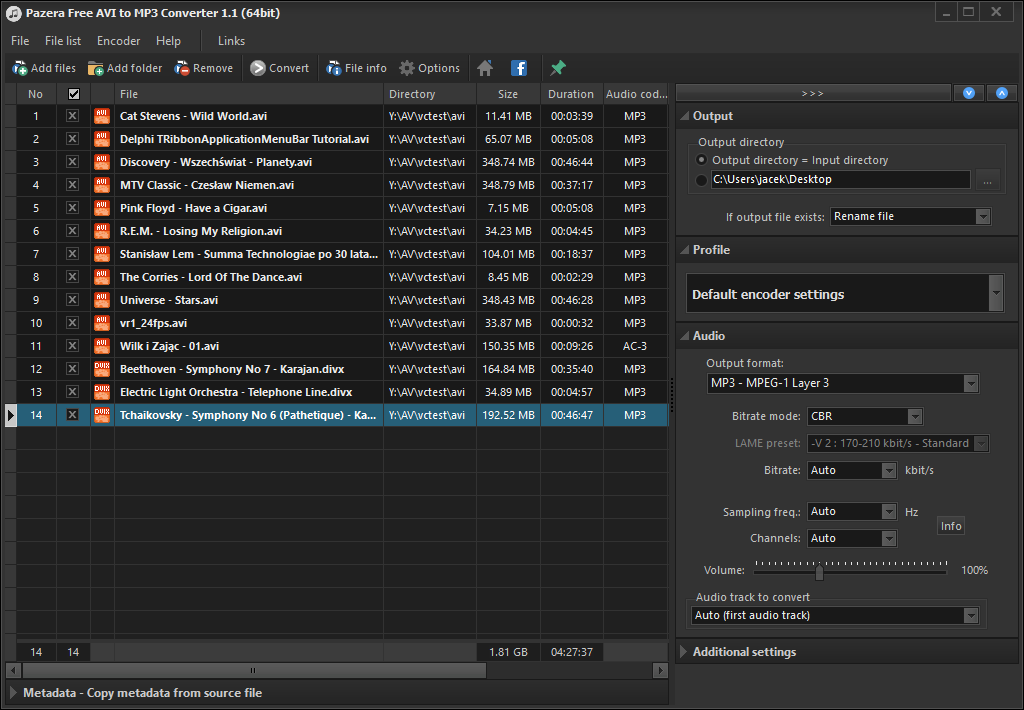Screen dimensions: 1024x710
Task: Click AVI icon of MTV Classic row
Action: click(x=102, y=185)
